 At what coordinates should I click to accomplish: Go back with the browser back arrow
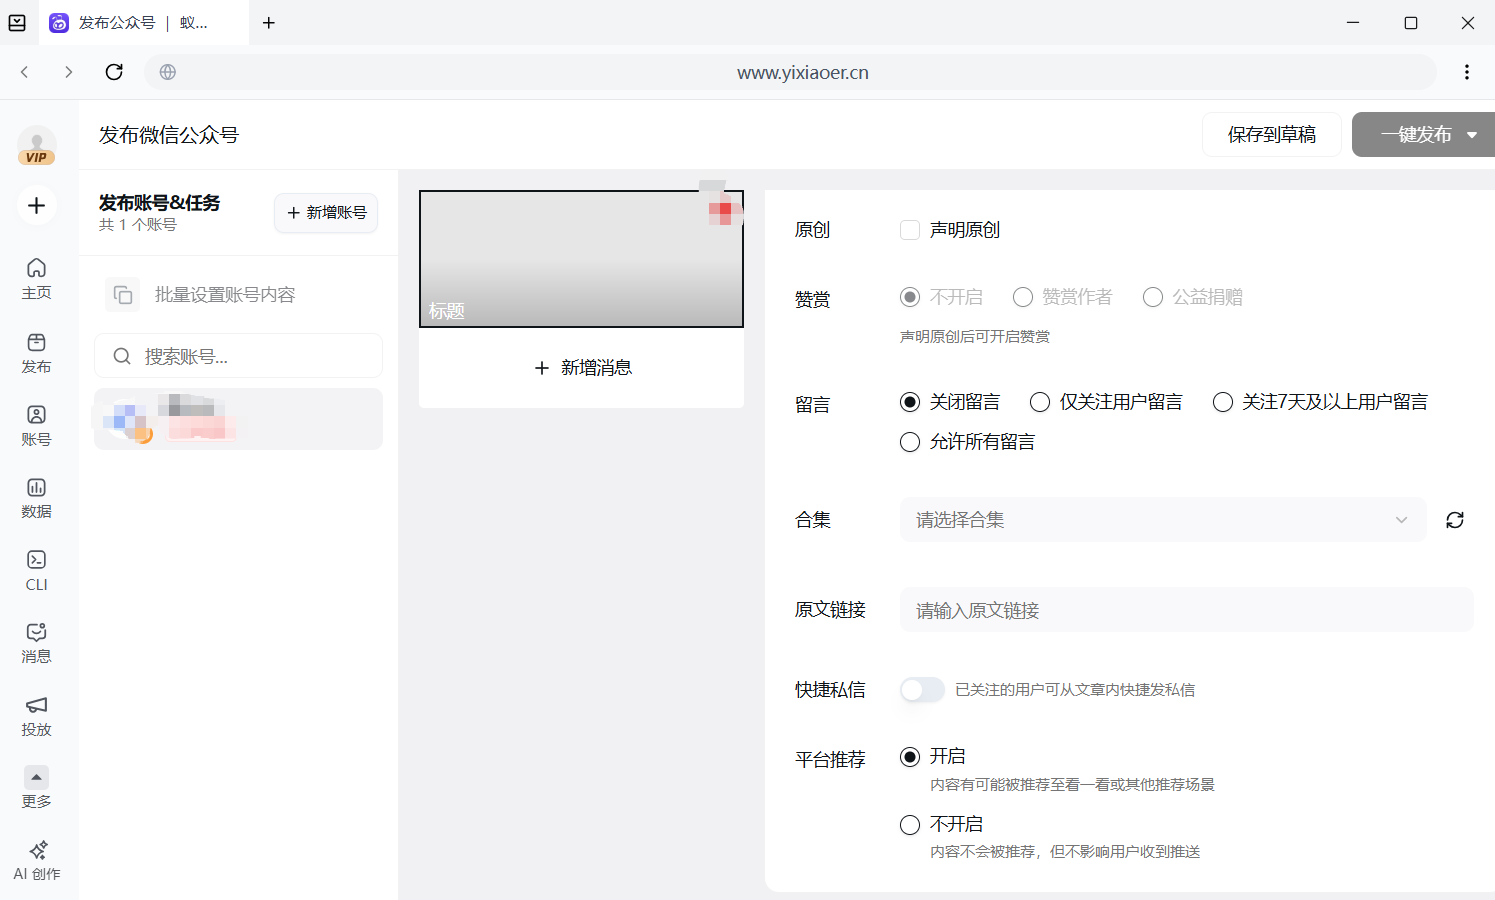pos(25,72)
